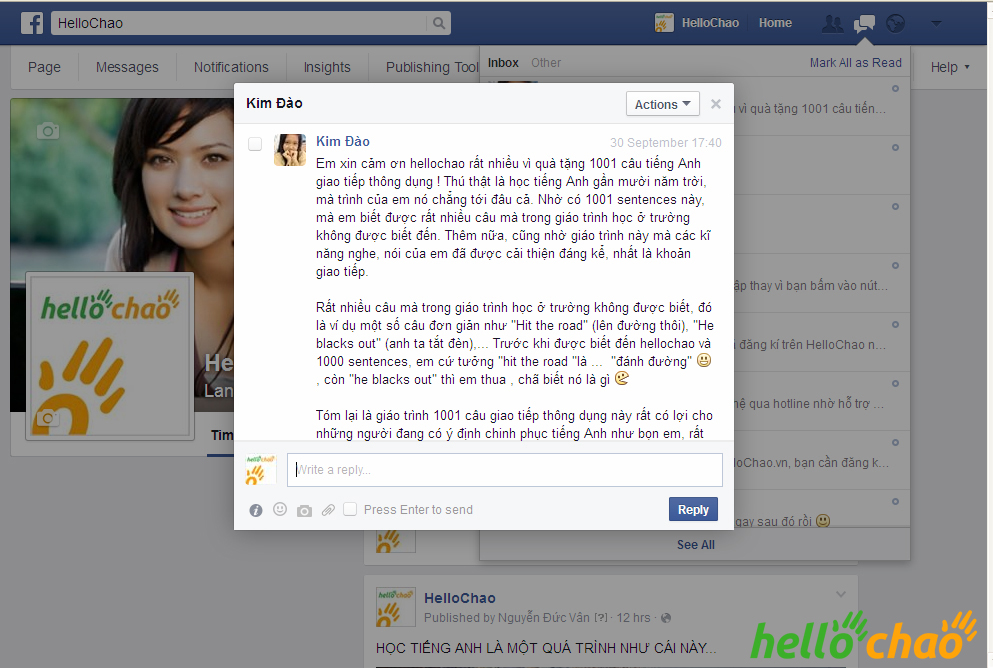
Task: Toggle read dot for 'đăng kí trên HelloChao' message
Action: 895,325
